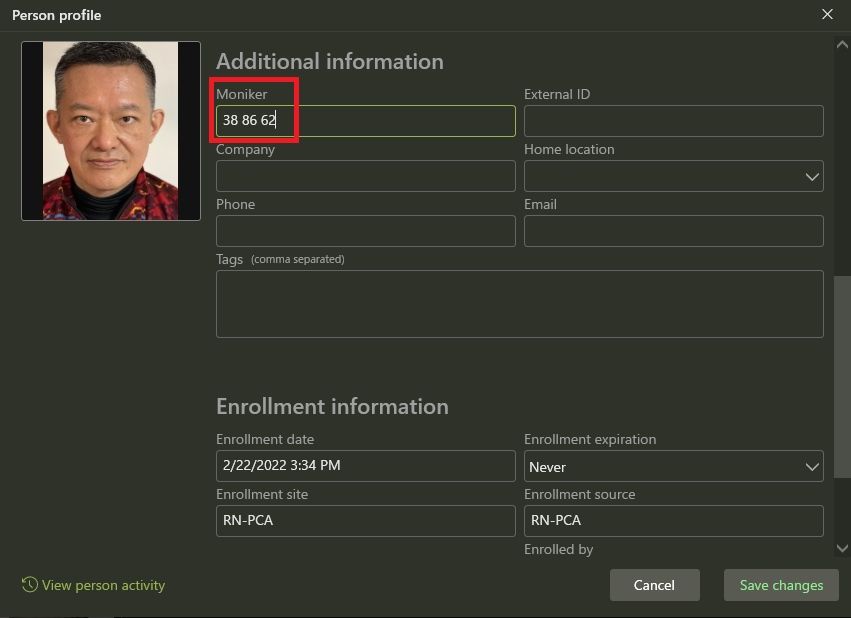Click the scrollbar up arrow
Viewport: 851px width, 618px height.
point(842,45)
